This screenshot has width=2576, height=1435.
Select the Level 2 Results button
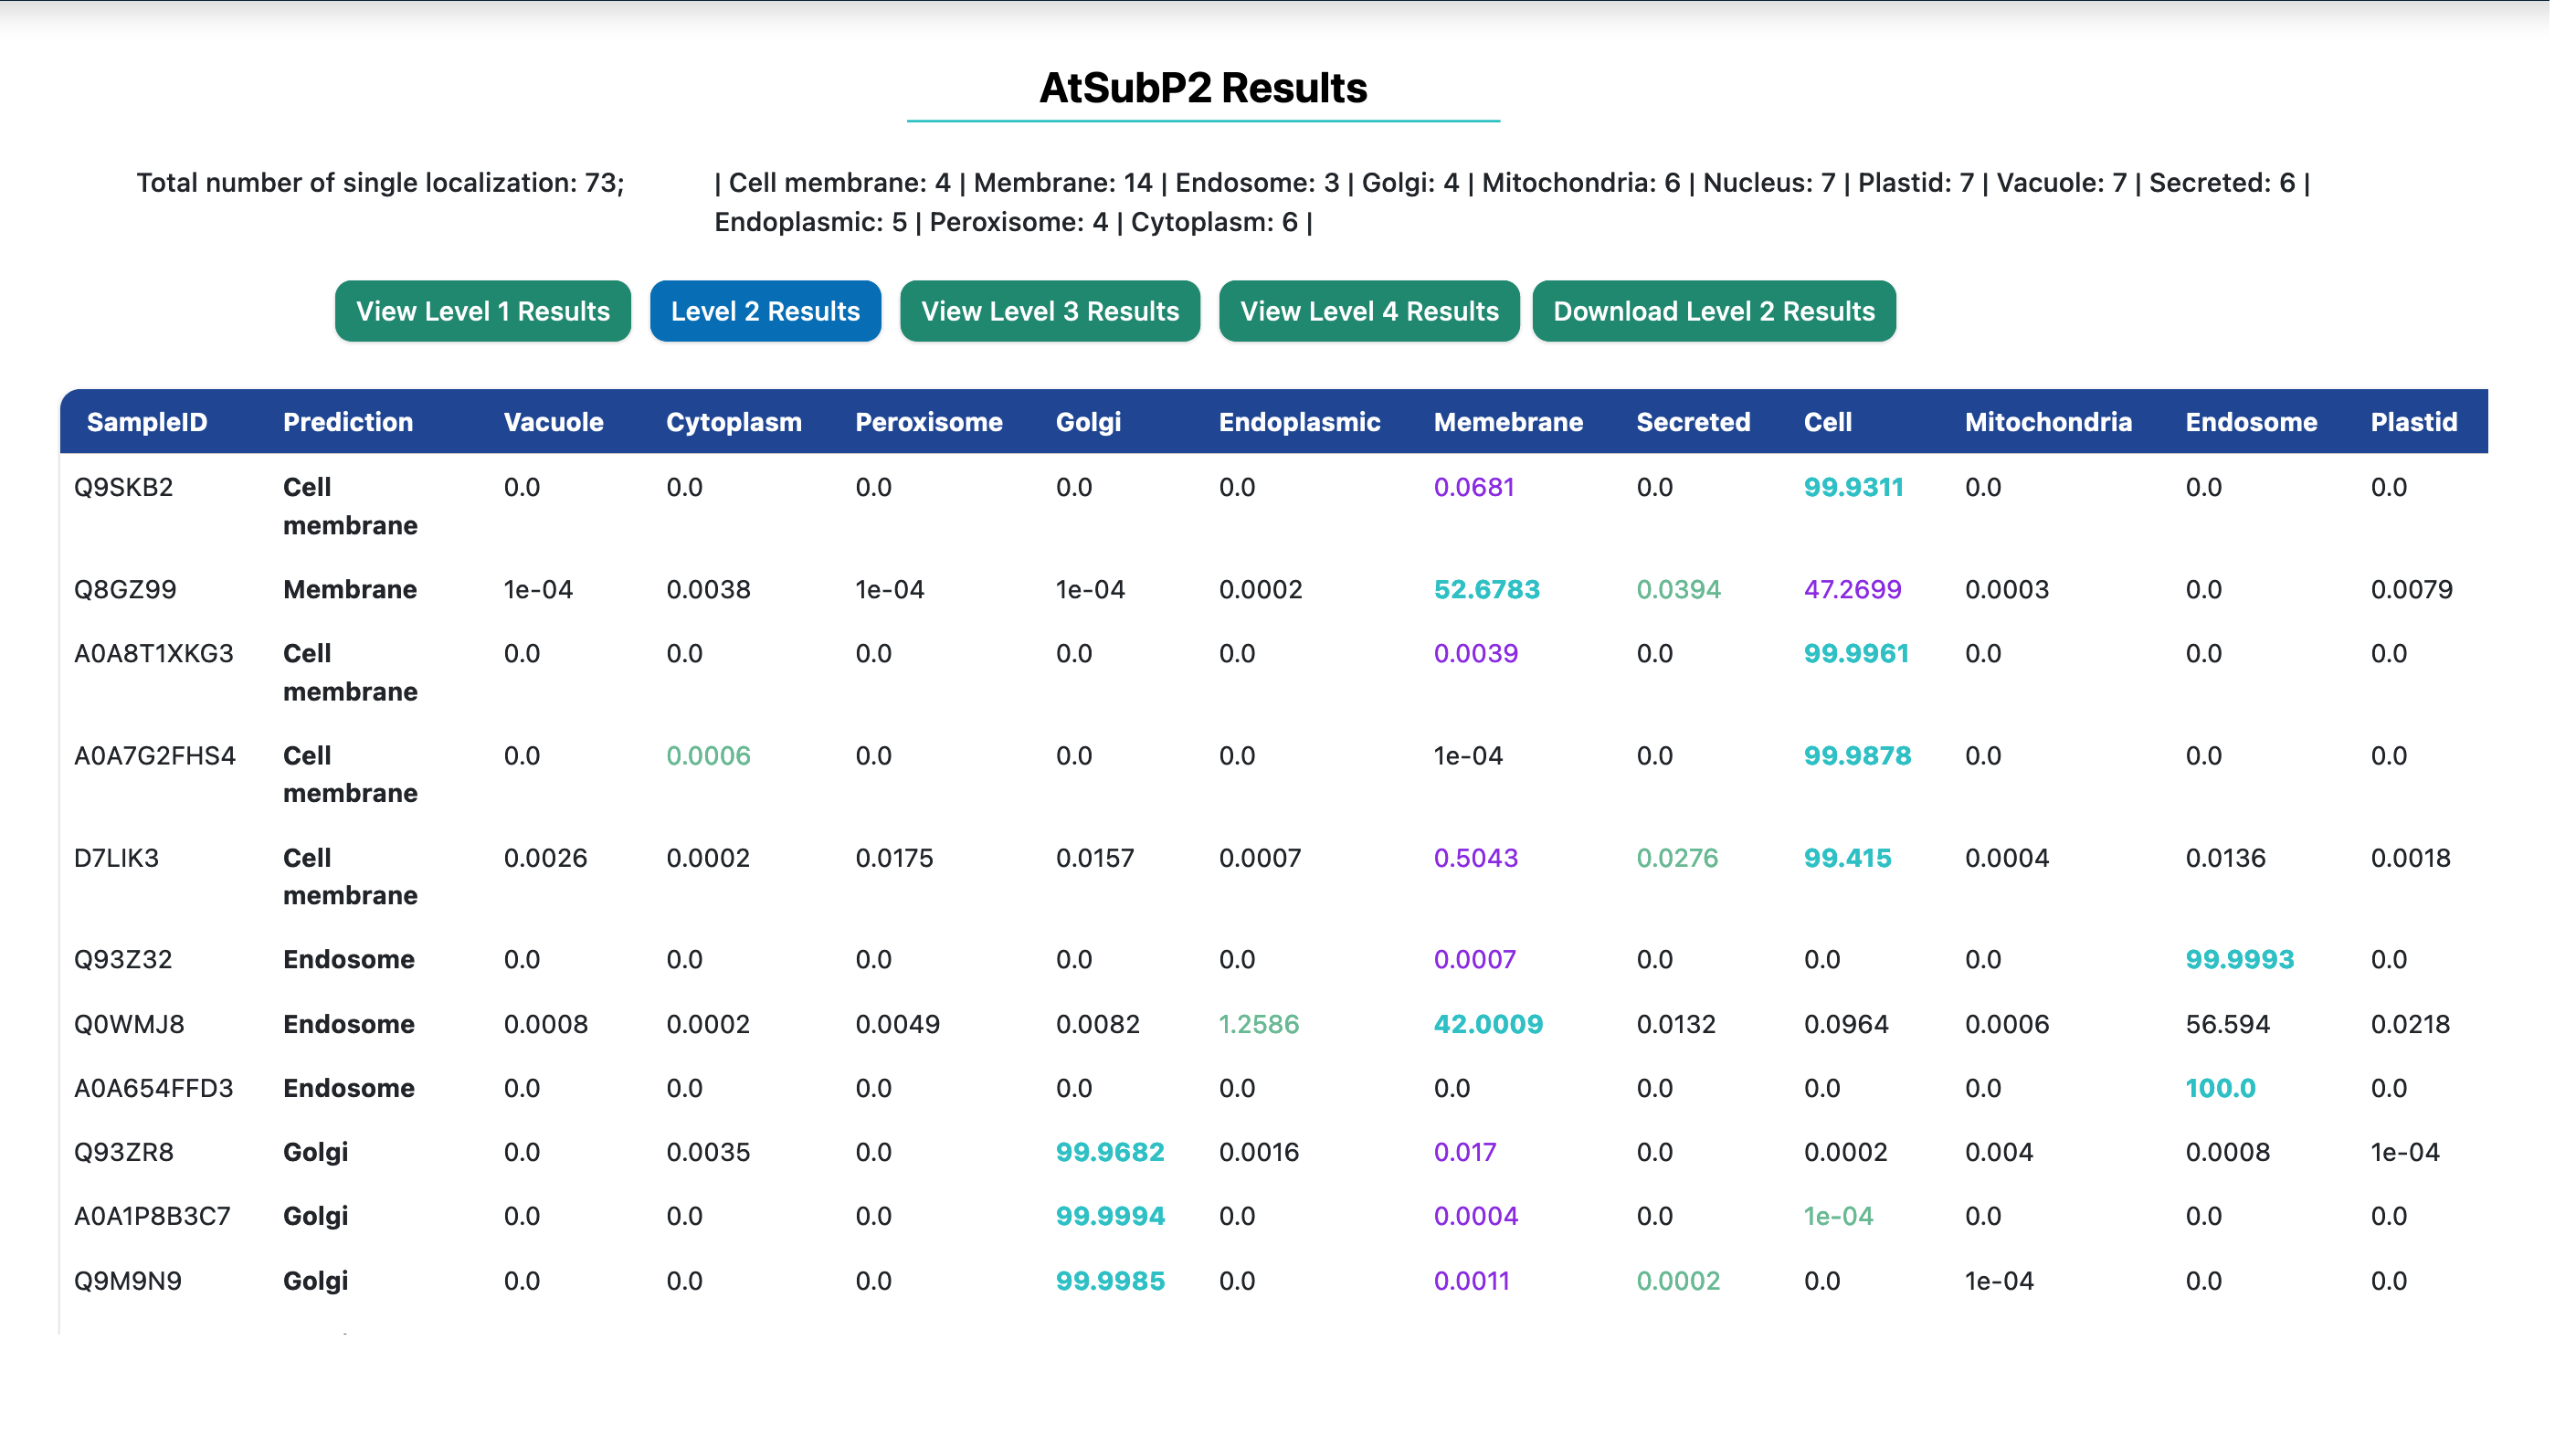coord(765,311)
